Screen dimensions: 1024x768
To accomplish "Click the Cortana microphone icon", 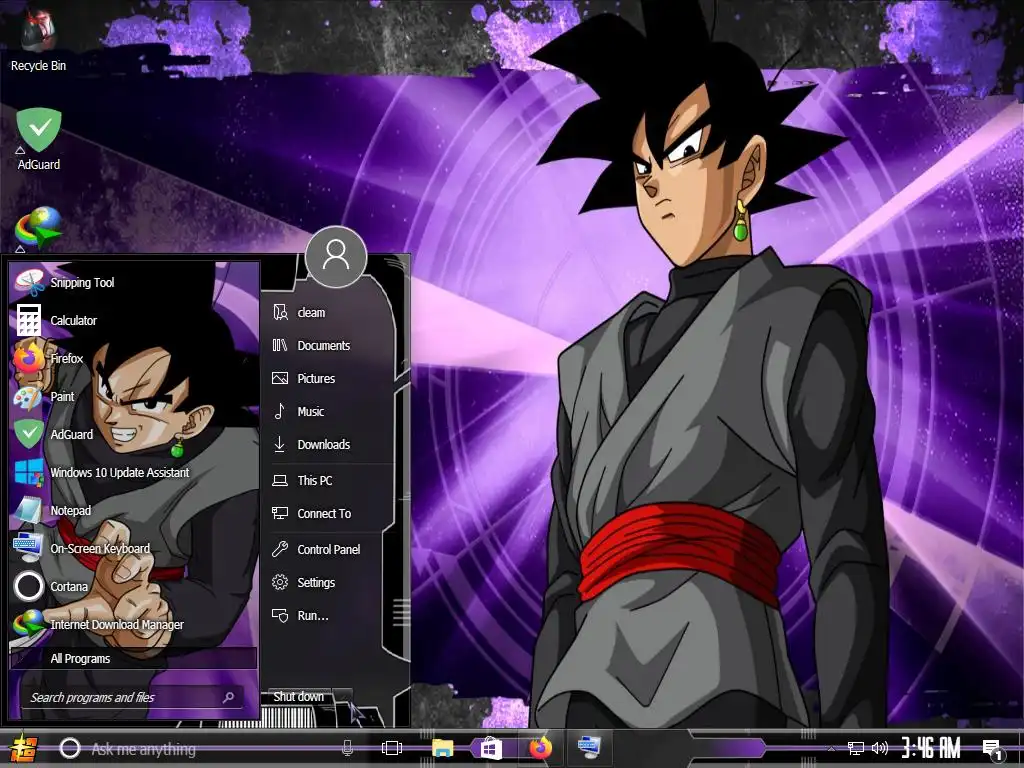I will 347,748.
